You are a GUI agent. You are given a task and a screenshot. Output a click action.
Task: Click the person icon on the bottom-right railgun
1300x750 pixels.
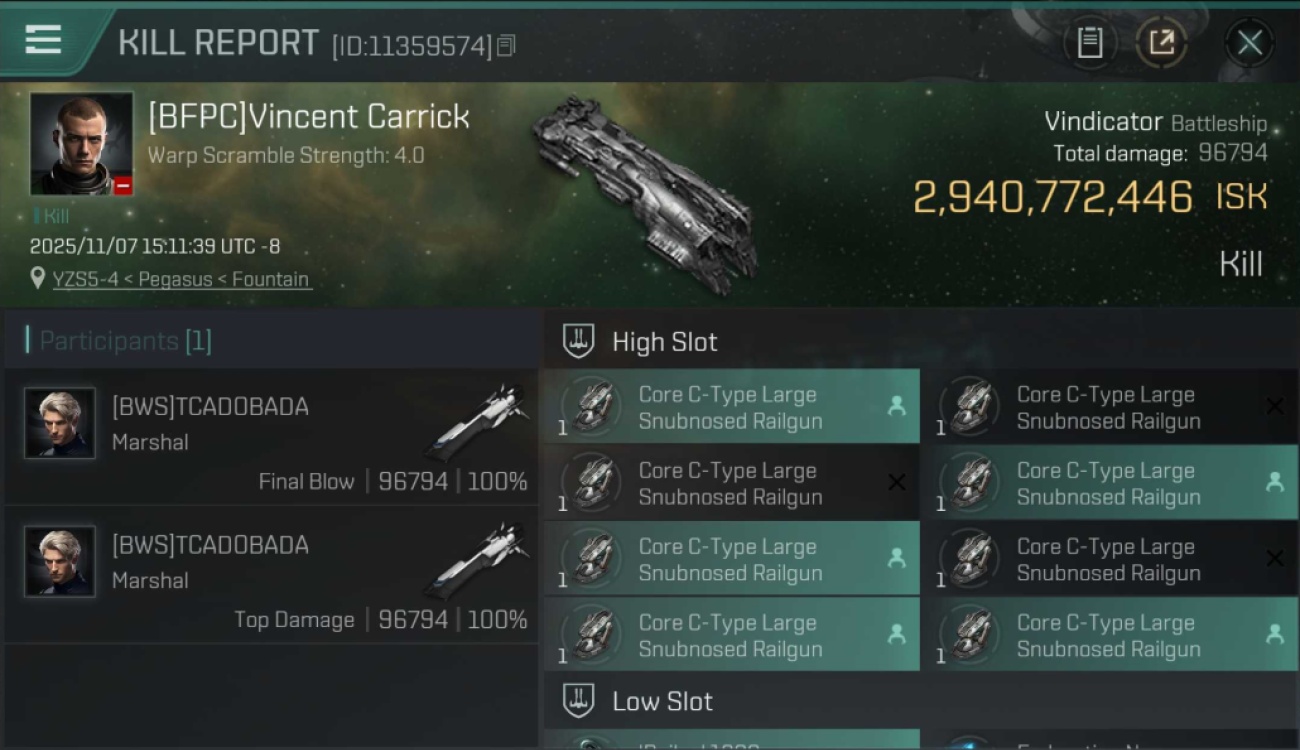[1274, 634]
